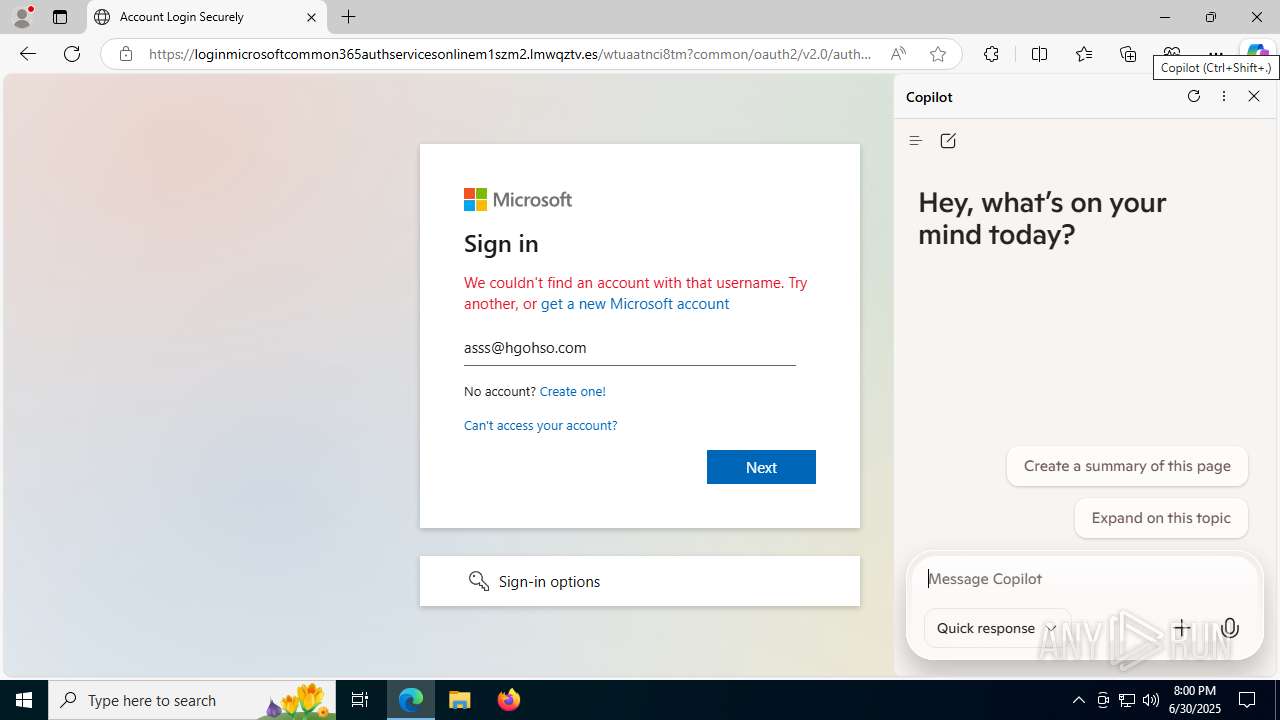This screenshot has width=1280, height=720.
Task: Open the tab actions menu icon
Action: pos(60,17)
